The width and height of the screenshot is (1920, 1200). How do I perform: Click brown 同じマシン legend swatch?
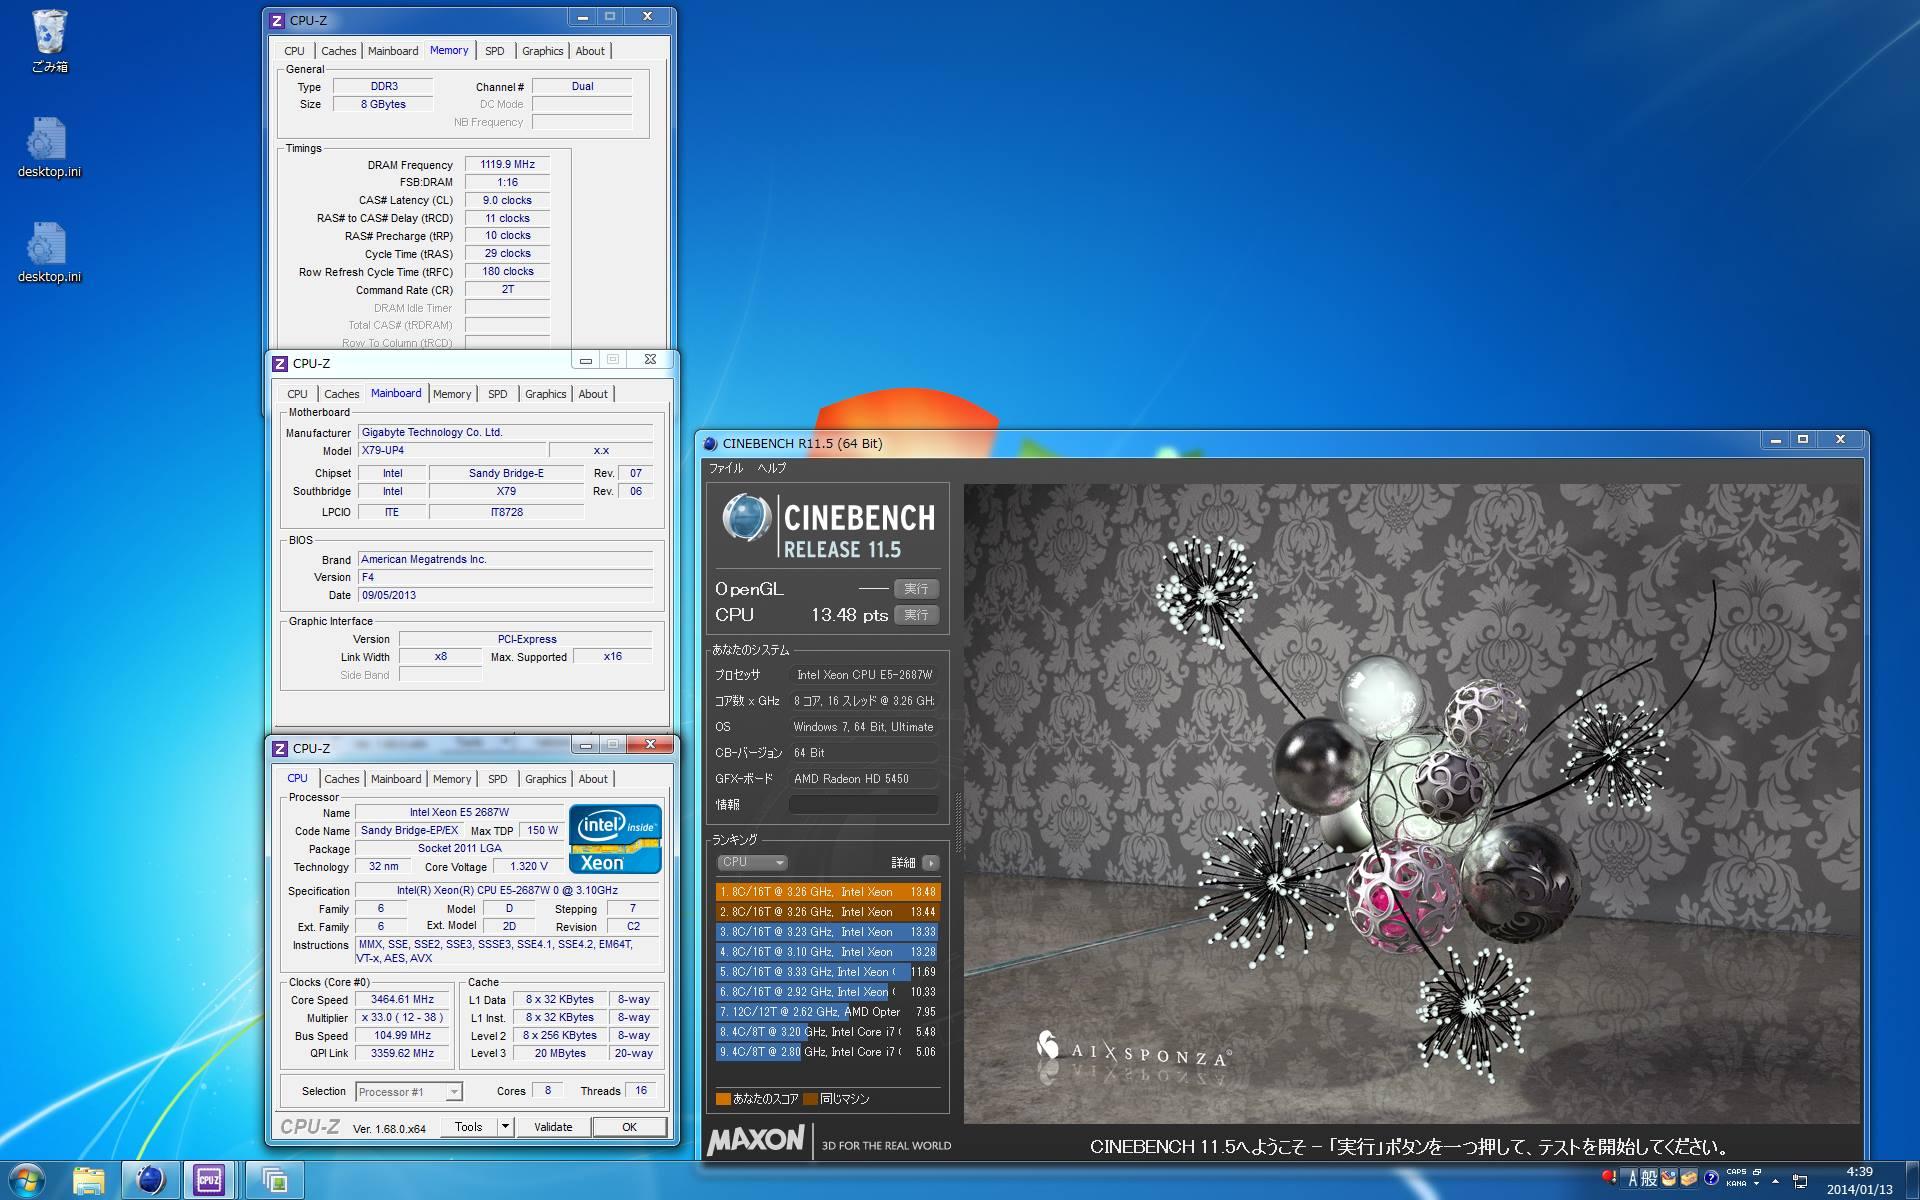click(x=810, y=1099)
